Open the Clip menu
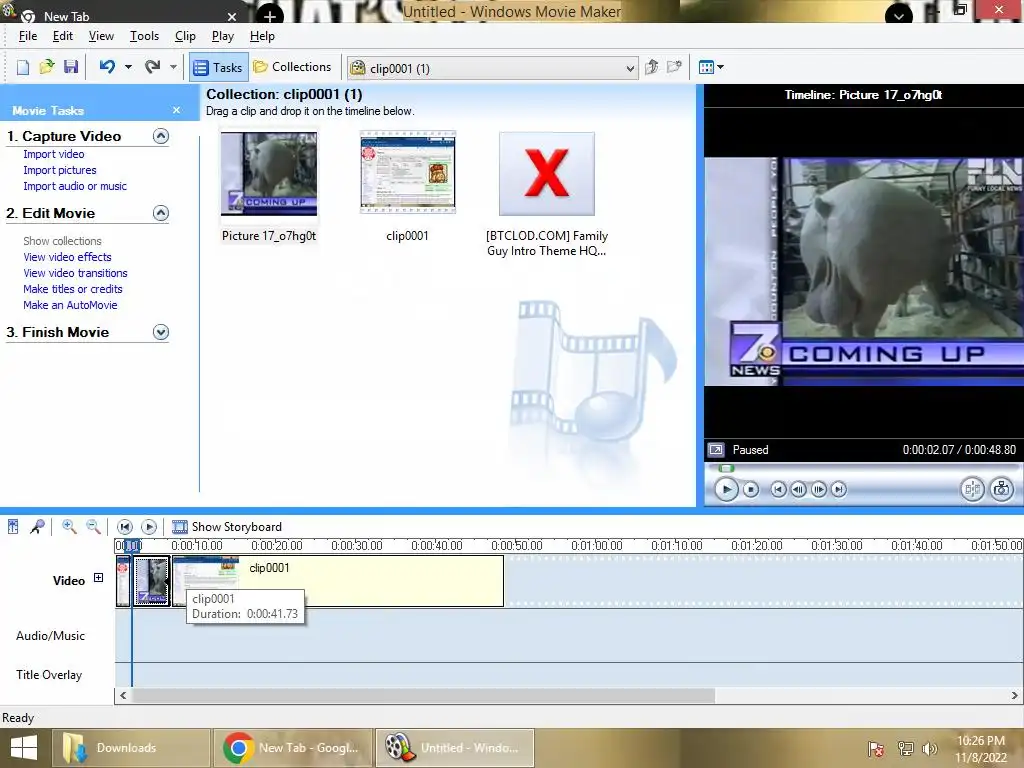The width and height of the screenshot is (1024, 768). (185, 36)
